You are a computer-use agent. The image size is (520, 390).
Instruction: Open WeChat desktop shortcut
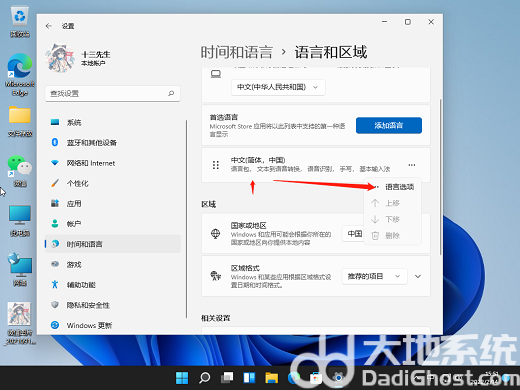click(20, 170)
